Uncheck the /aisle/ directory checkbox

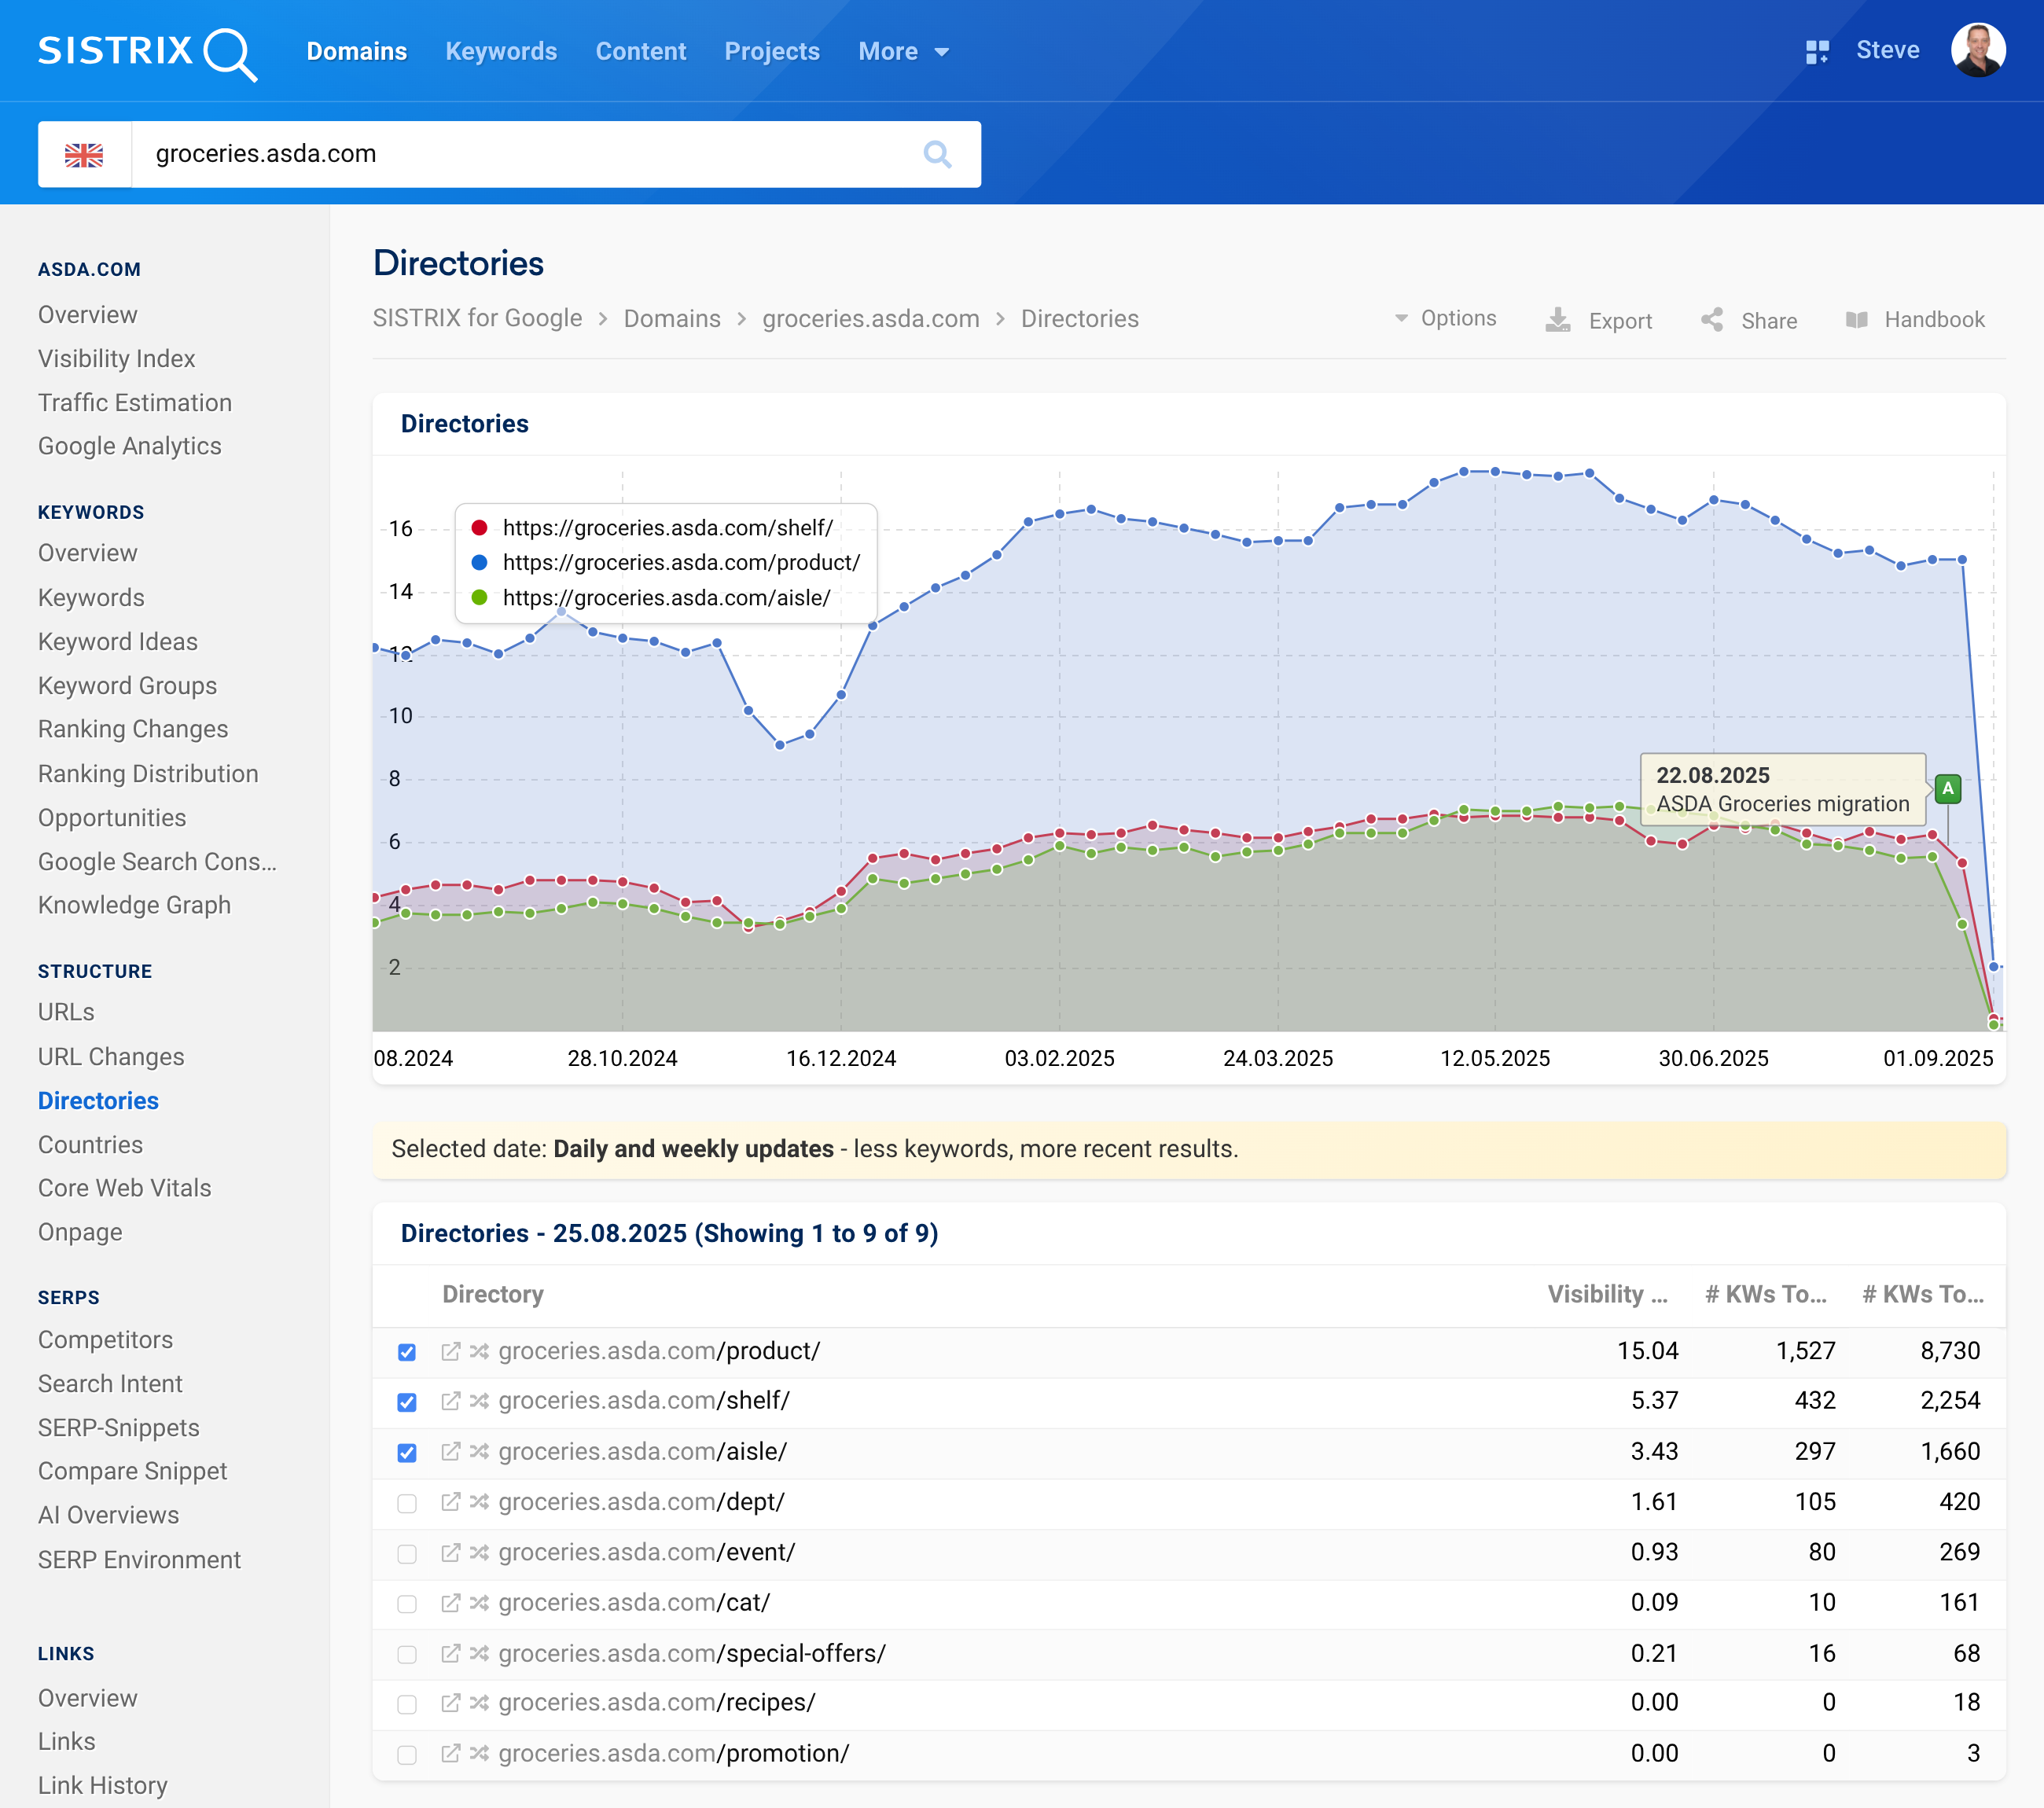[x=407, y=1452]
